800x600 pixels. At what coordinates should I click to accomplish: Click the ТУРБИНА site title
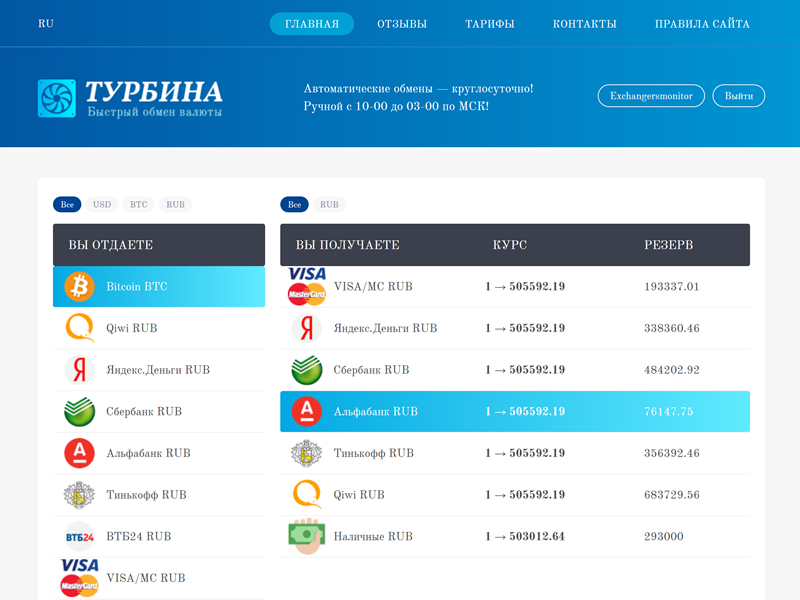click(154, 92)
